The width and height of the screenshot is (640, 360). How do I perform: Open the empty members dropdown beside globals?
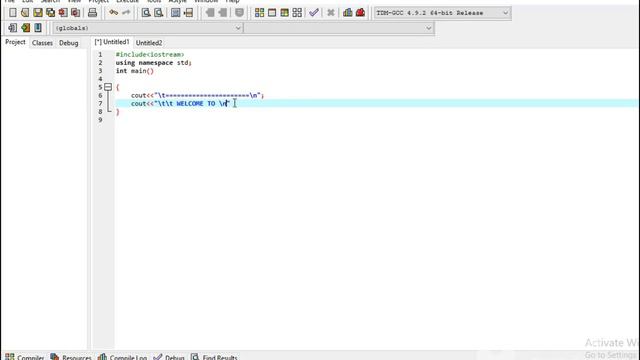(x=338, y=28)
